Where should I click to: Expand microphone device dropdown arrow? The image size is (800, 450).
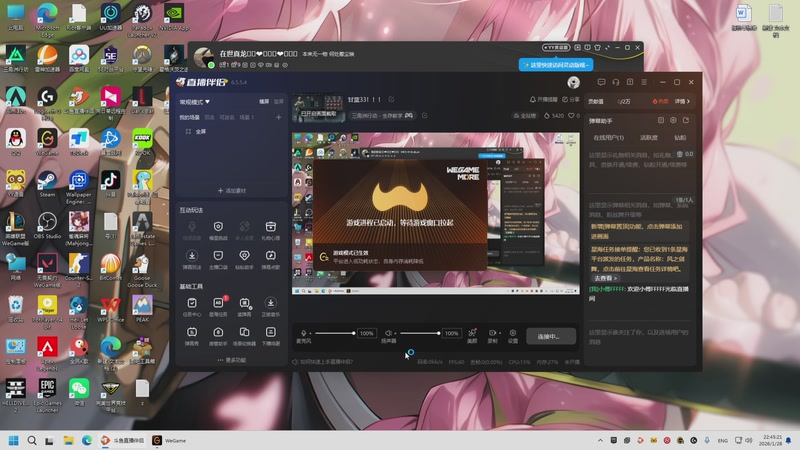click(x=310, y=333)
